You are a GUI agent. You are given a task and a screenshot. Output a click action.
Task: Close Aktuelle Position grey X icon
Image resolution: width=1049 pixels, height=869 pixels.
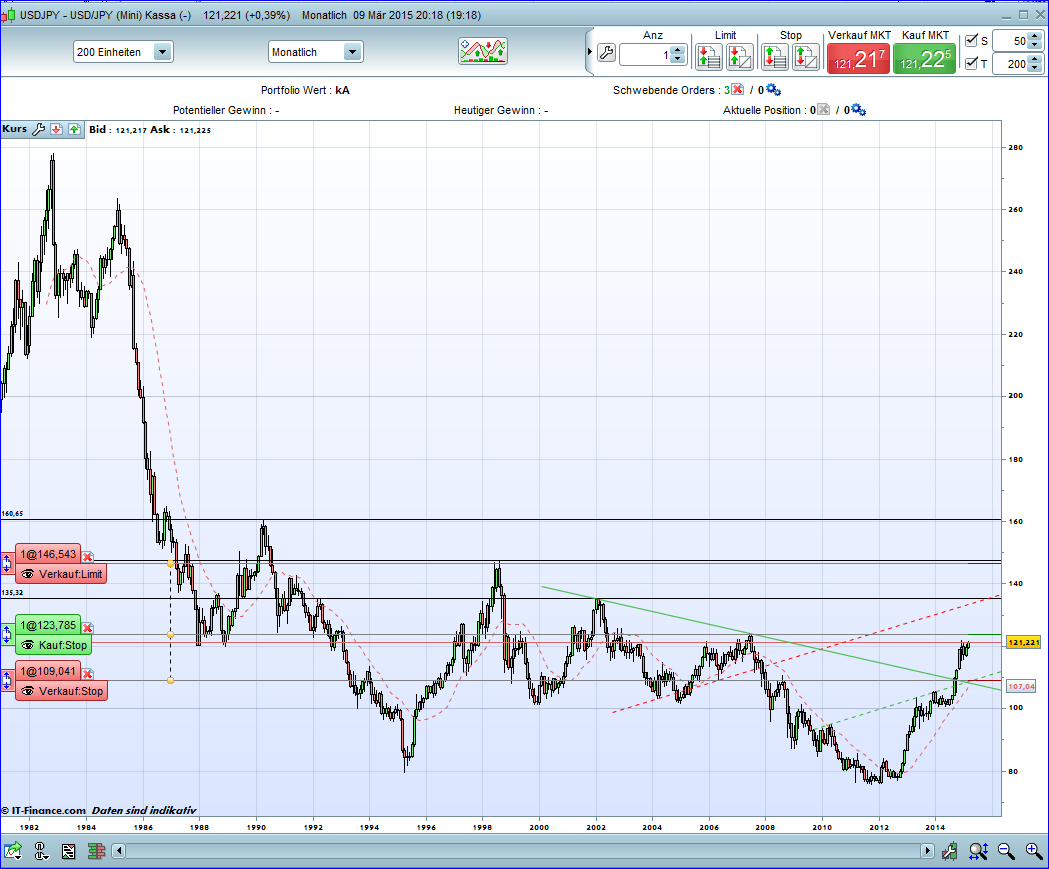point(824,110)
